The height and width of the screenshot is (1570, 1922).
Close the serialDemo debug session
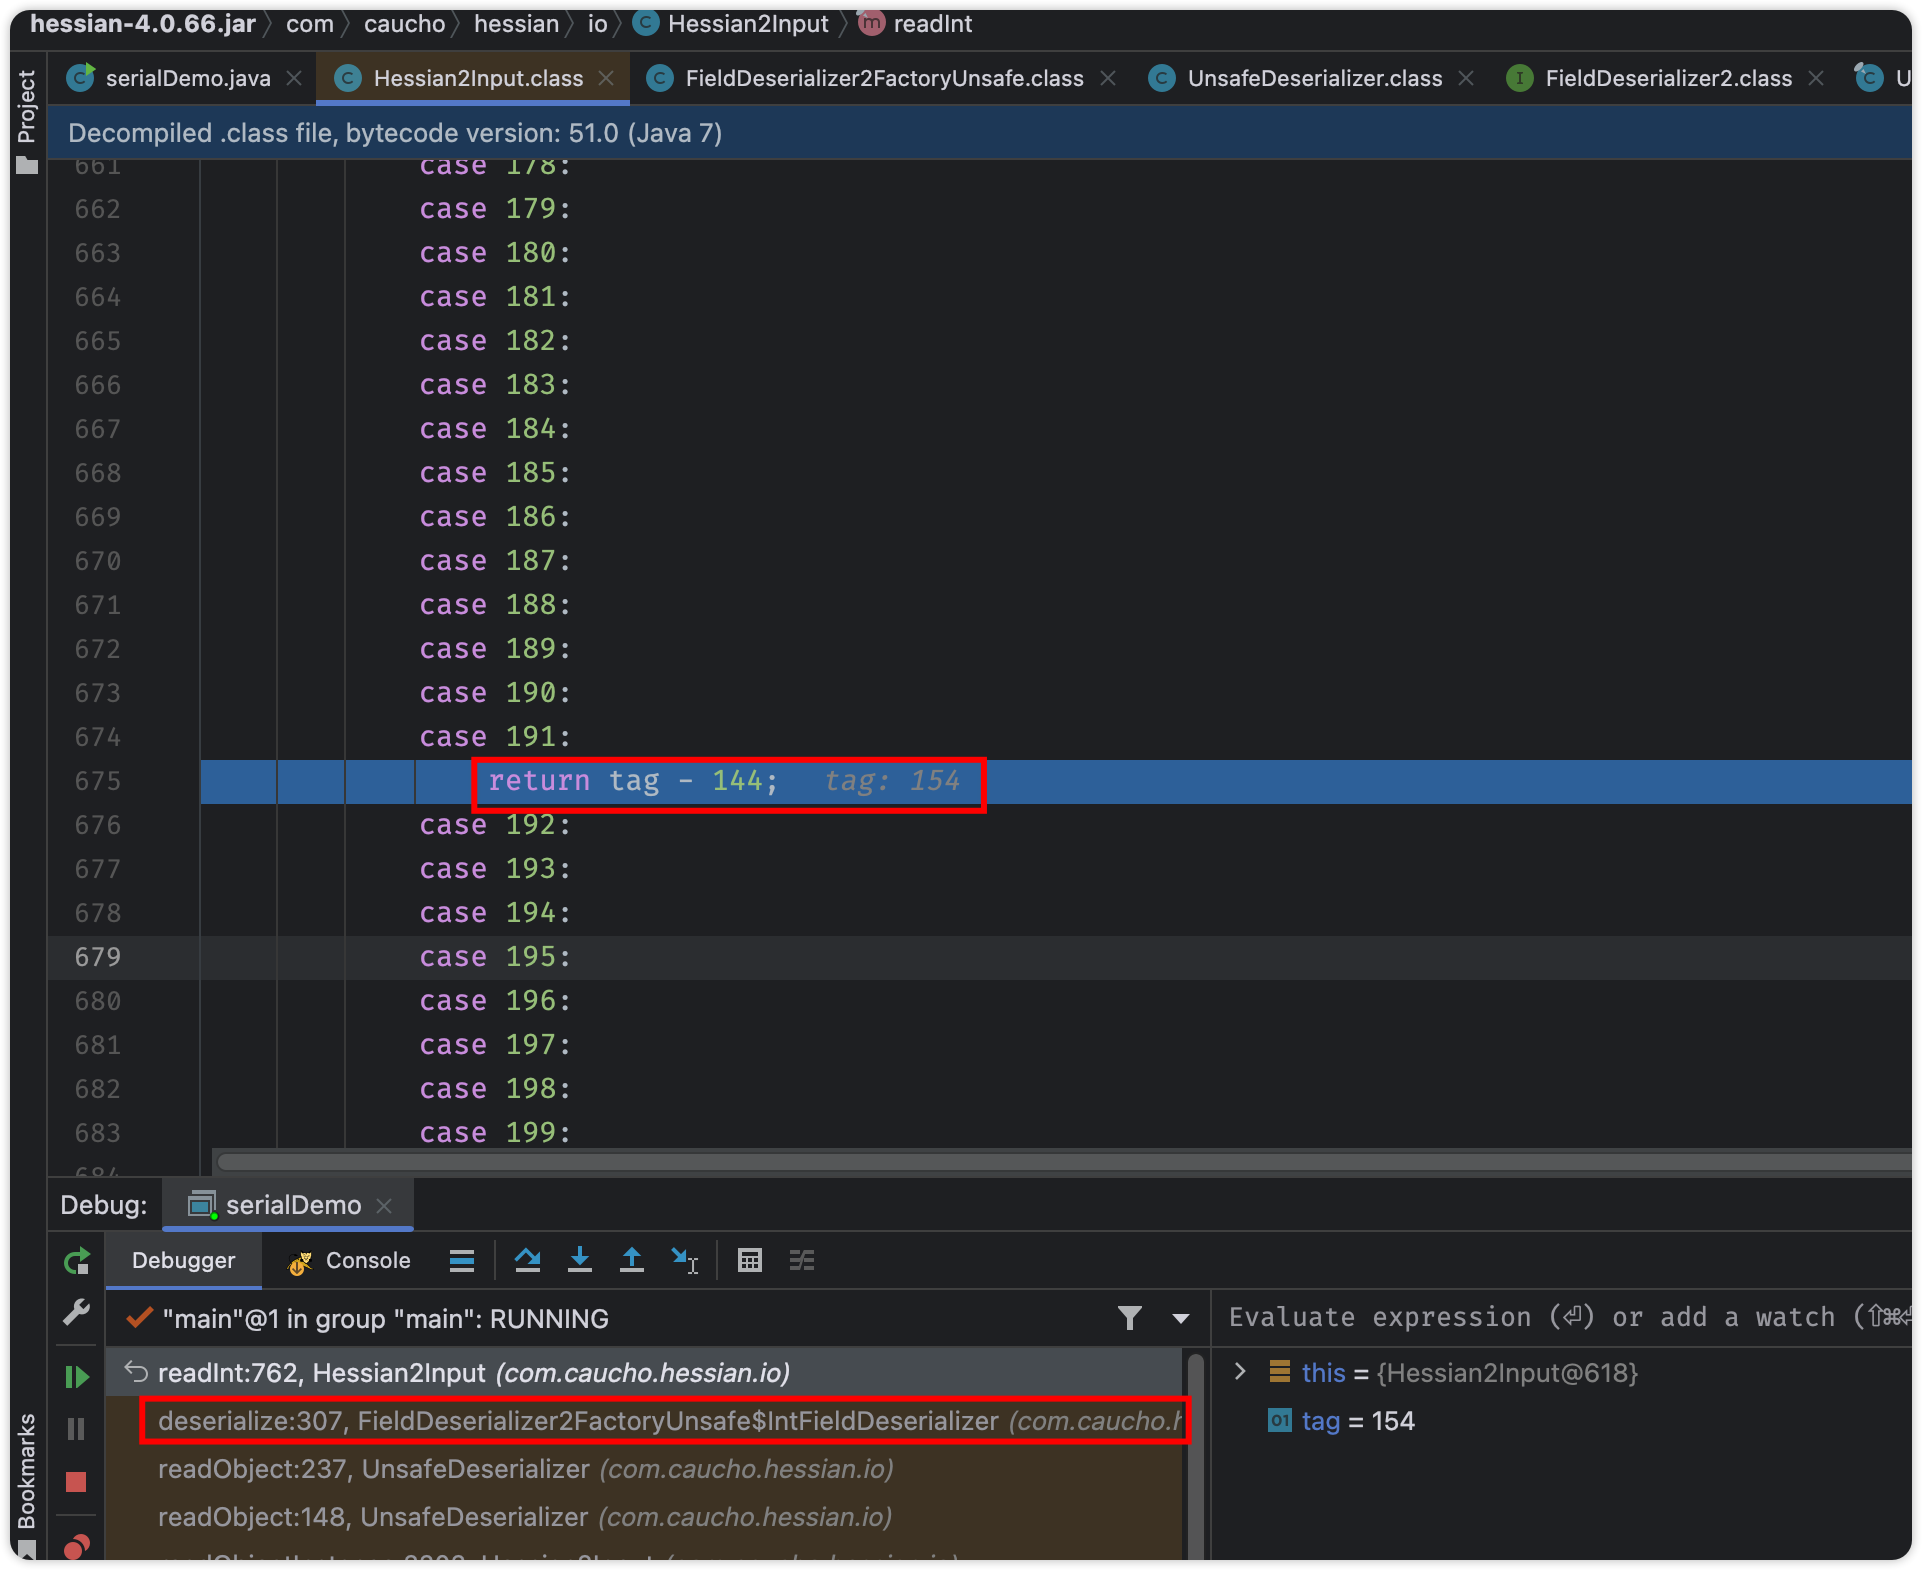(x=384, y=1206)
